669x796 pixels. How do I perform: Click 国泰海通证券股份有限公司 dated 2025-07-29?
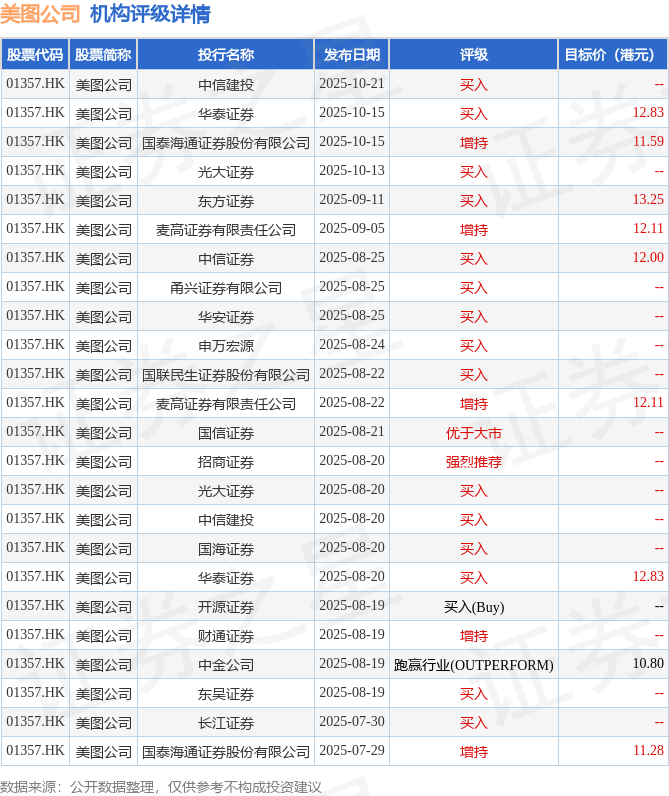point(226,750)
